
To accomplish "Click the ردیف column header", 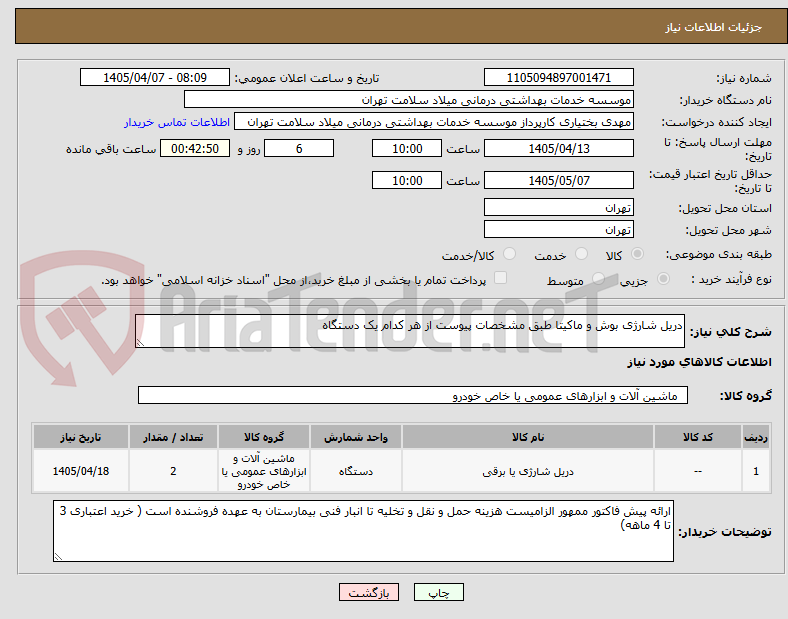I will [756, 437].
